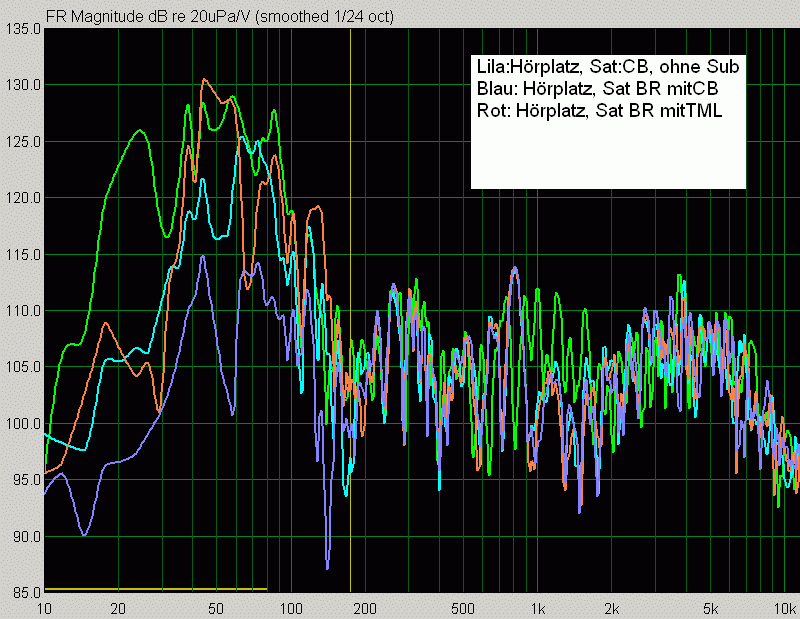Click the 90.0 y-axis label
Image resolution: width=800 pixels, height=619 pixels.
(x=23, y=537)
